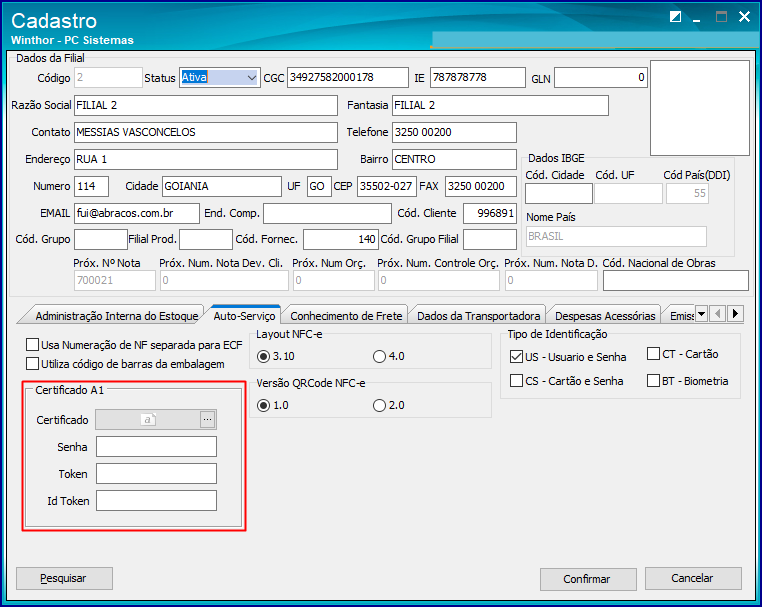Click the CGC field
Image resolution: width=762 pixels, height=607 pixels.
pos(348,77)
